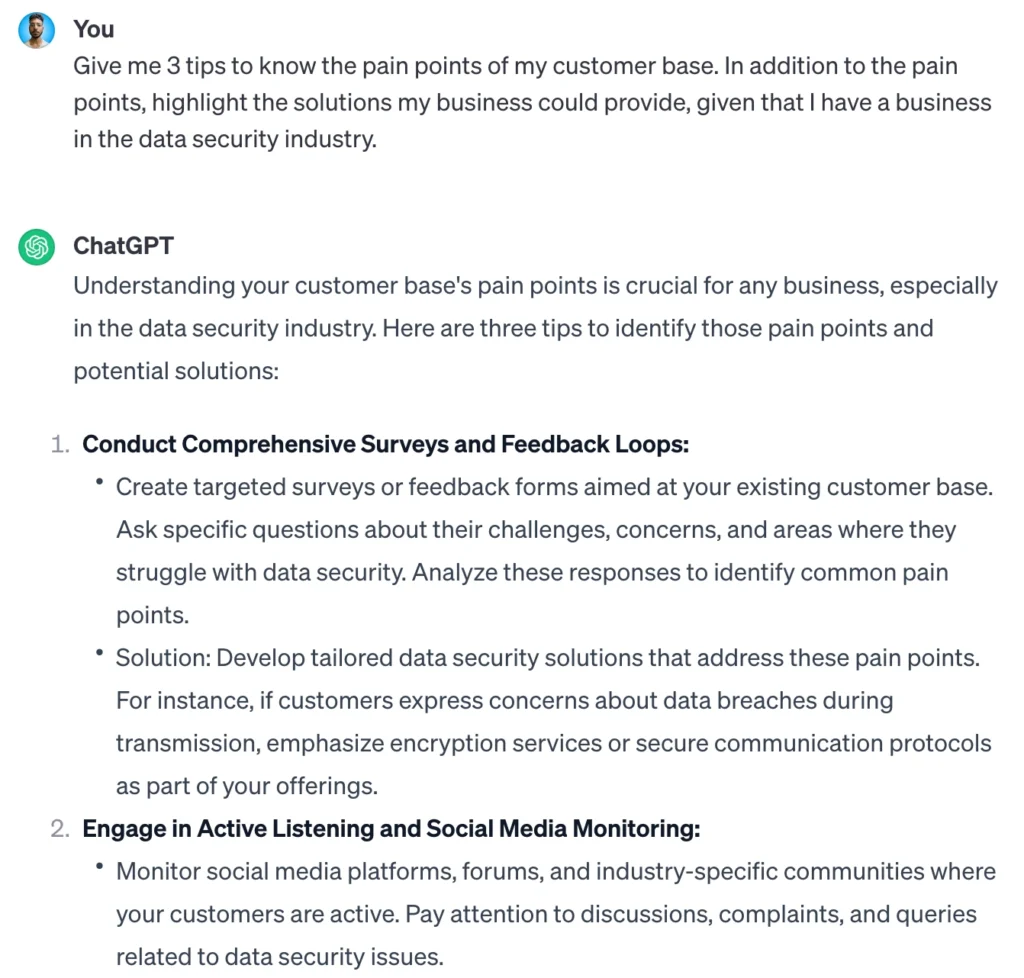1024x978 pixels.
Task: Select the "Conduct Comprehensive Surveys and Feedback Loops" heading
Action: (386, 444)
